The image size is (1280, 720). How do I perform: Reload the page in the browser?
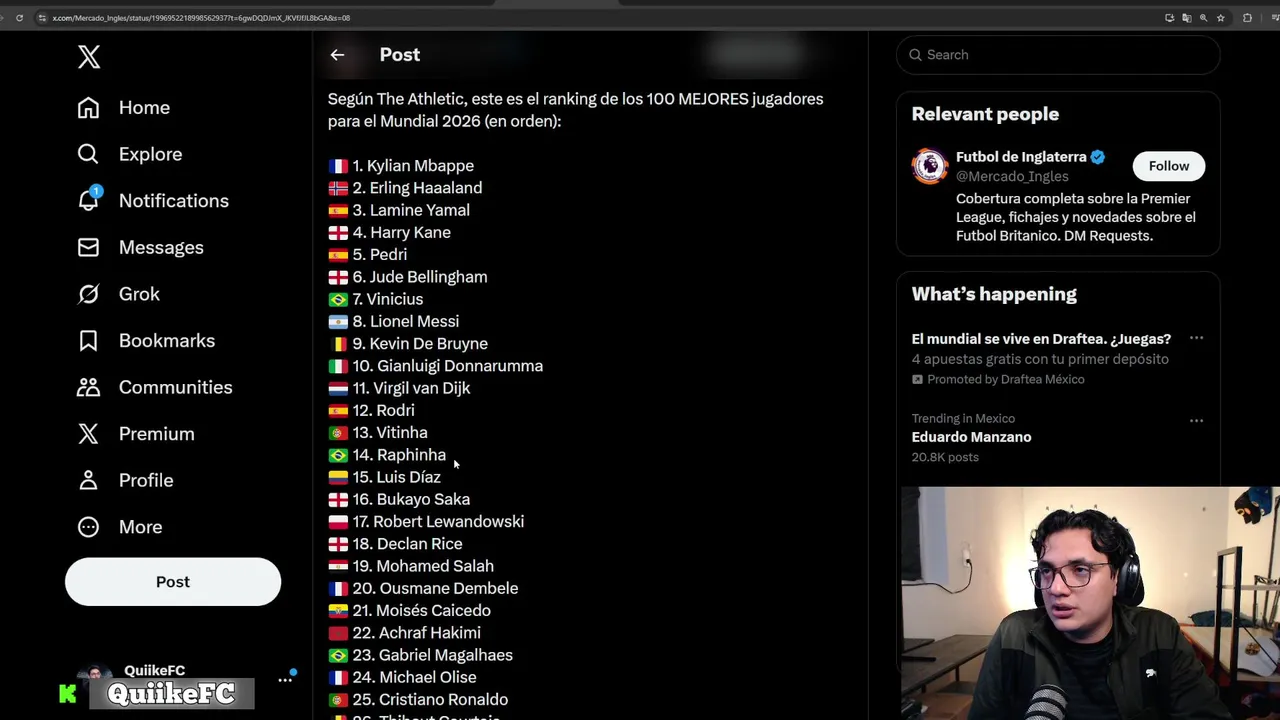coord(19,17)
